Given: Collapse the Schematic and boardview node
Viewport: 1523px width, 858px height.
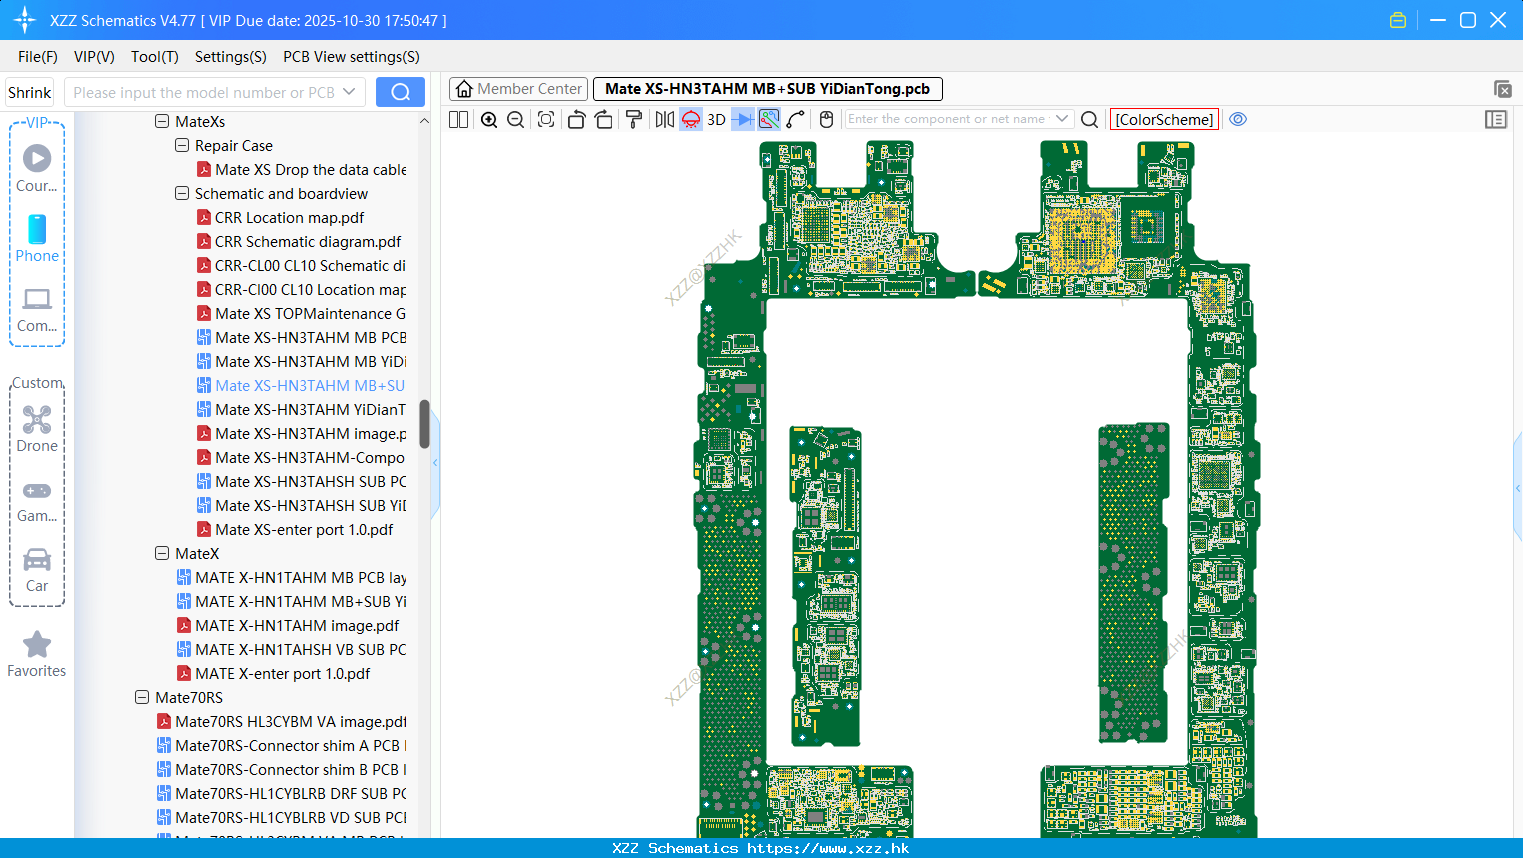Looking at the screenshot, I should (x=182, y=193).
